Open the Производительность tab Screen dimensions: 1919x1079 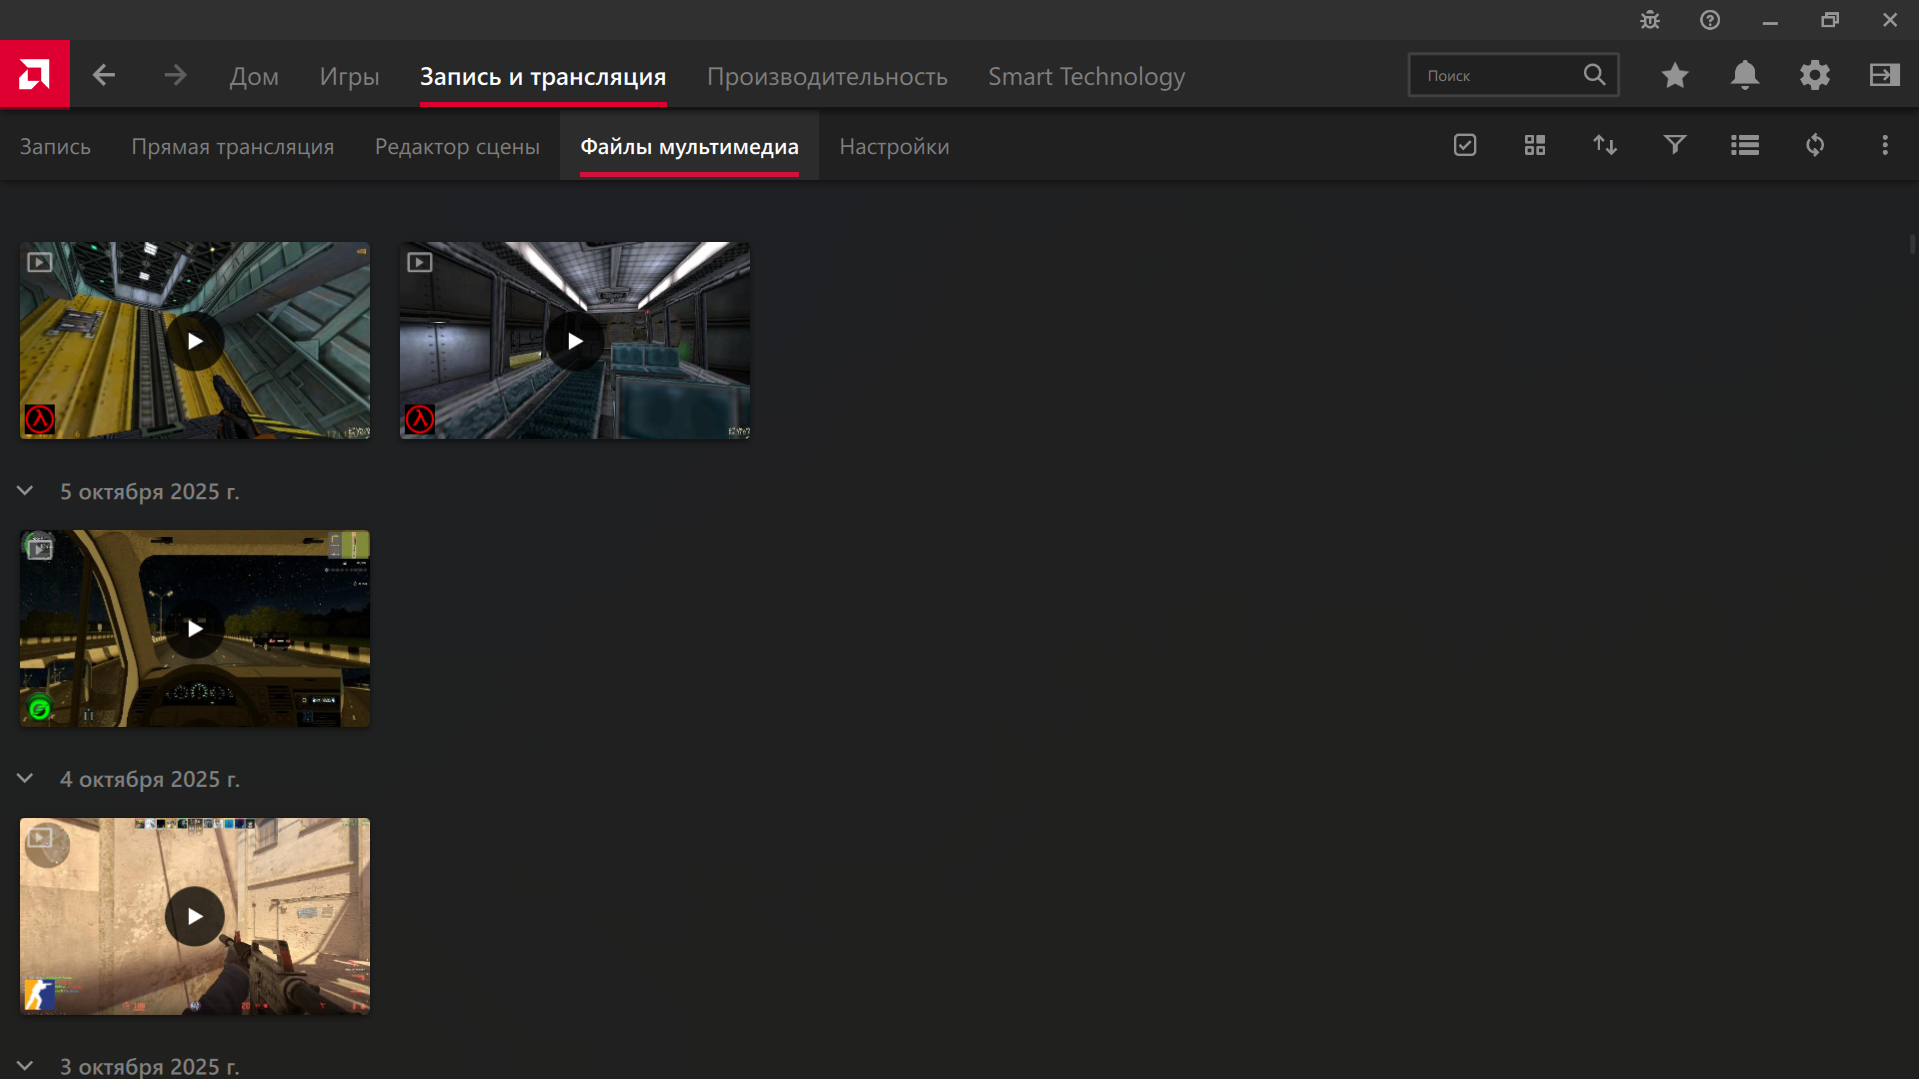[827, 76]
